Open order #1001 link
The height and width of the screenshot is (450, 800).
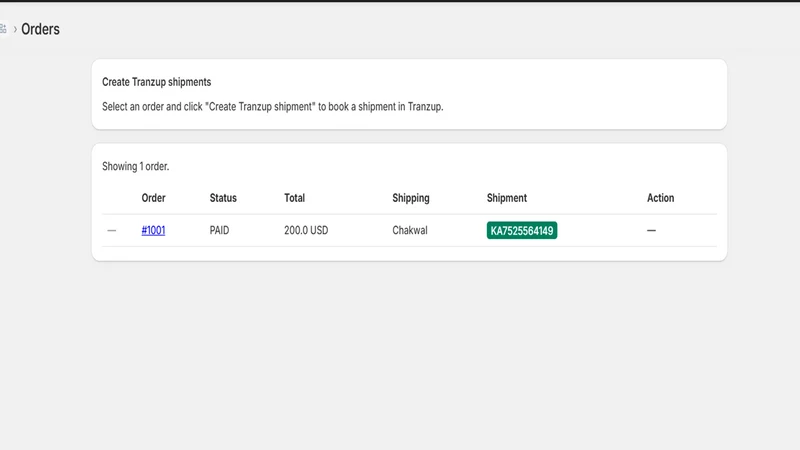pyautogui.click(x=153, y=230)
